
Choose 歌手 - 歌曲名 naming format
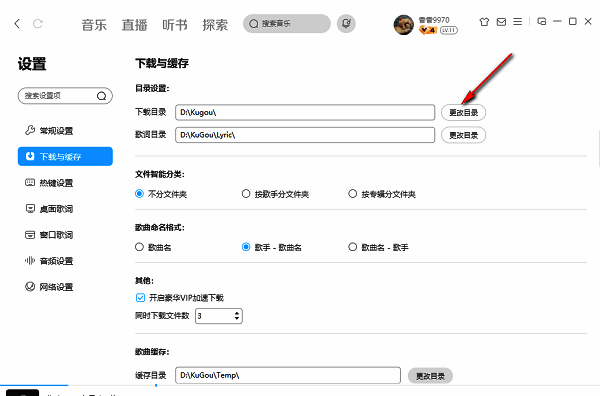pos(272,247)
